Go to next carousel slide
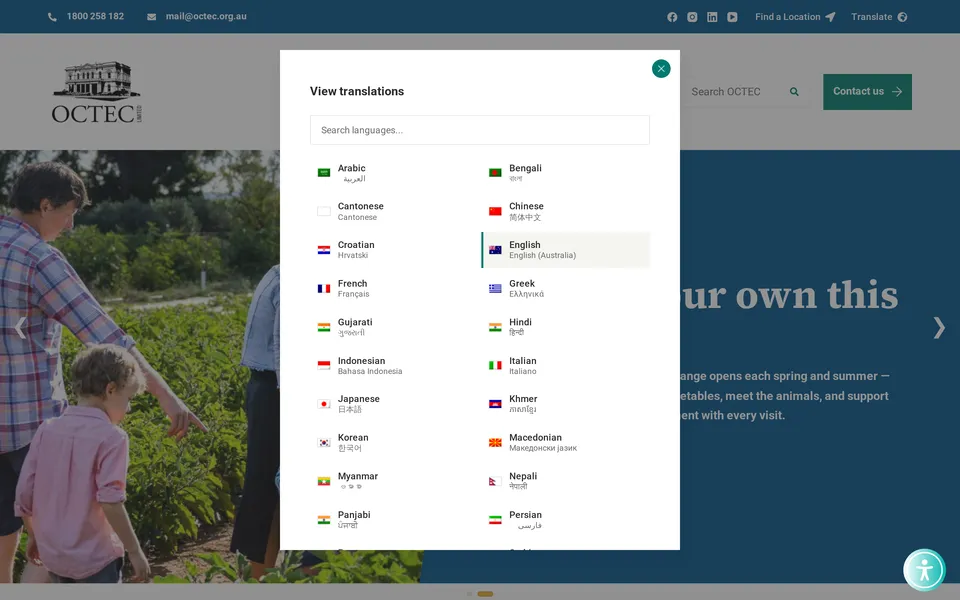Image resolution: width=960 pixels, height=600 pixels. tap(939, 328)
